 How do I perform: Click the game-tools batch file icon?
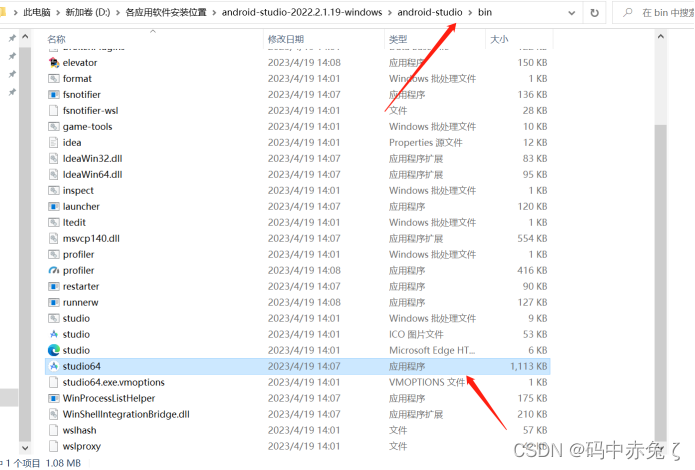click(54, 126)
